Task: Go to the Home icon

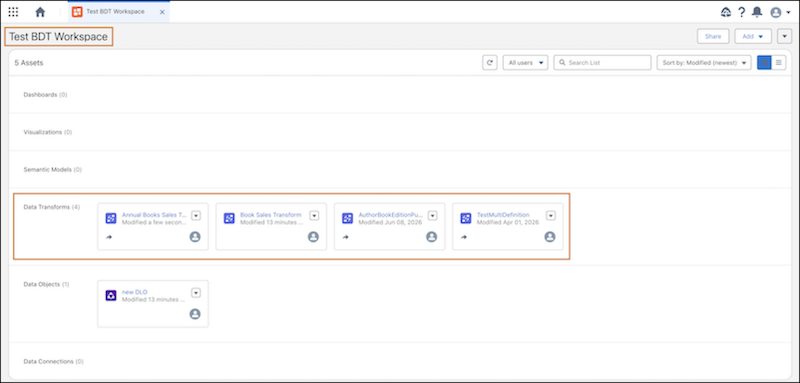Action: point(40,12)
